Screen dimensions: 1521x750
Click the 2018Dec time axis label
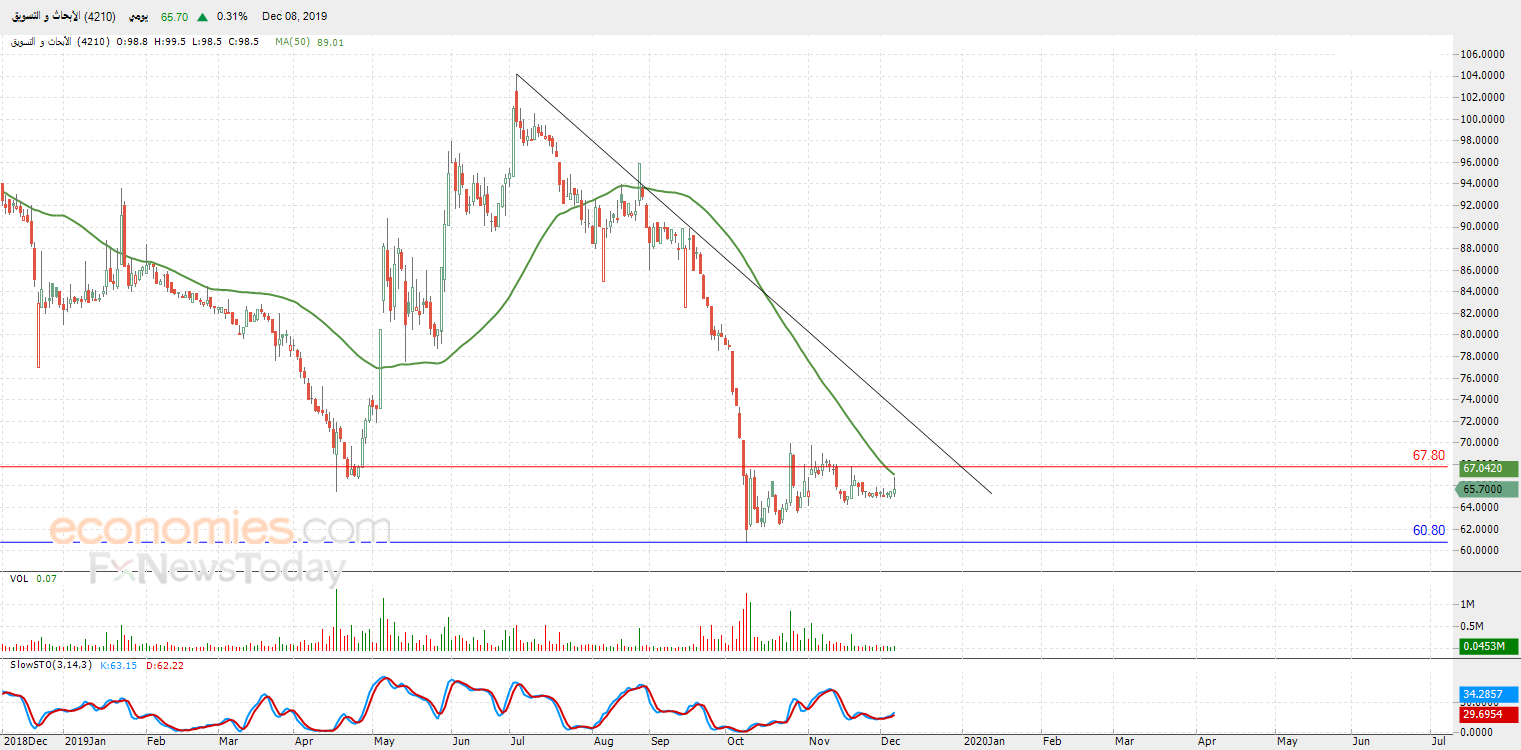tap(25, 741)
